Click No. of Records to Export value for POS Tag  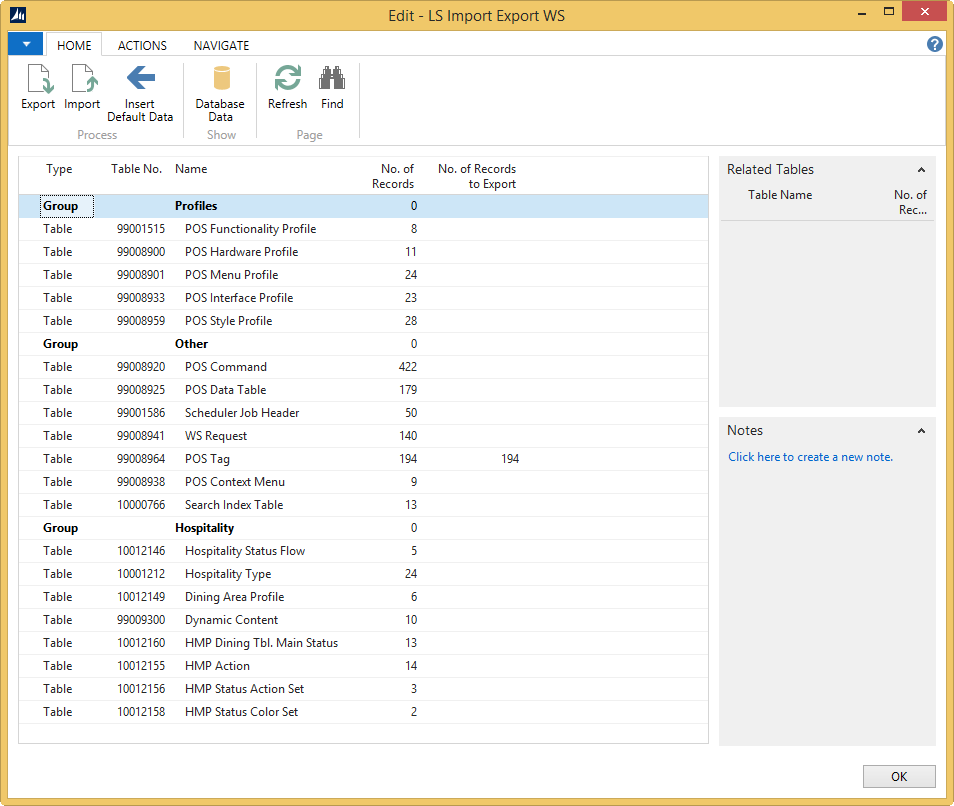510,459
